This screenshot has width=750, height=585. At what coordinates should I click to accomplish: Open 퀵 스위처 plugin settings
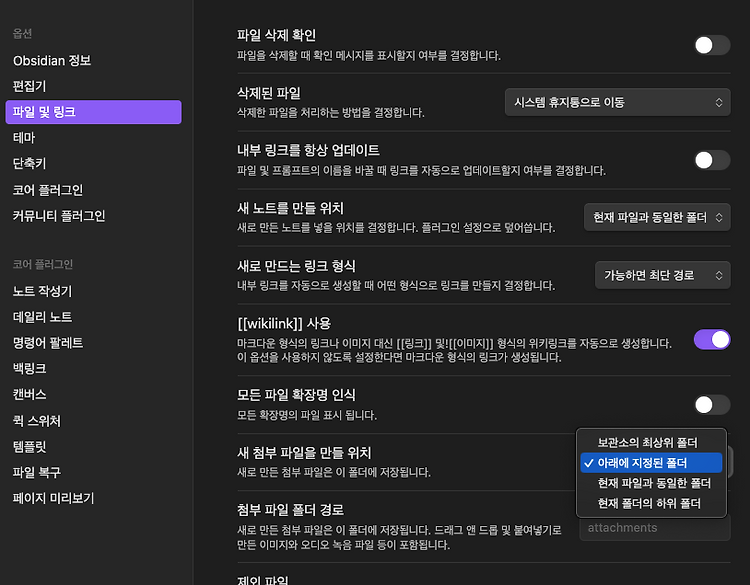point(37,420)
